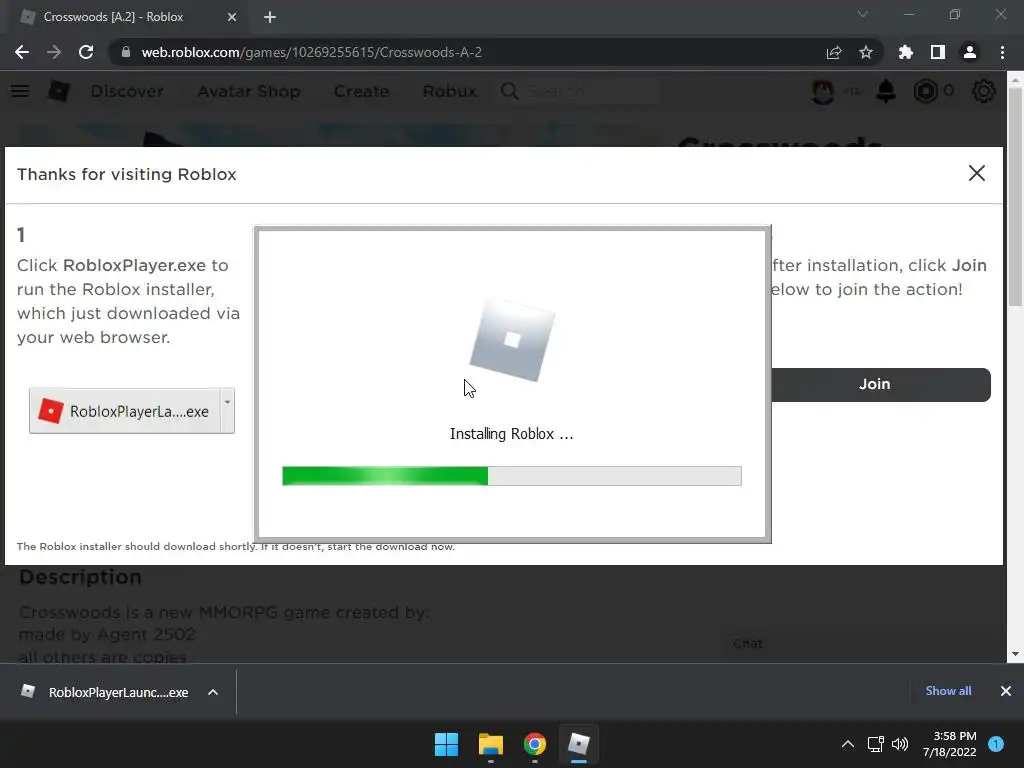Click the forward navigation arrow
This screenshot has height=768, width=1024.
coord(54,52)
